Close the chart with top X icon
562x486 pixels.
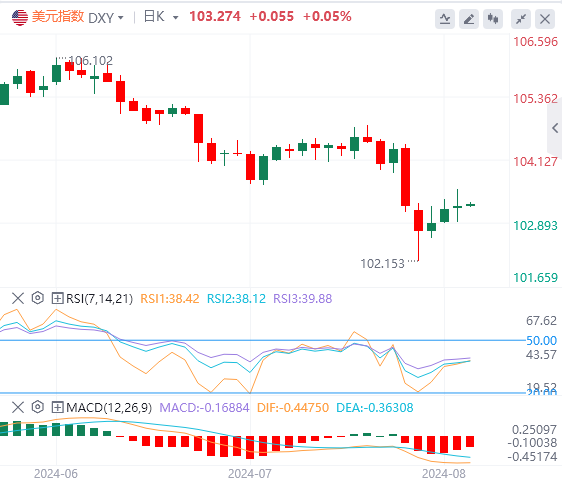(545, 19)
